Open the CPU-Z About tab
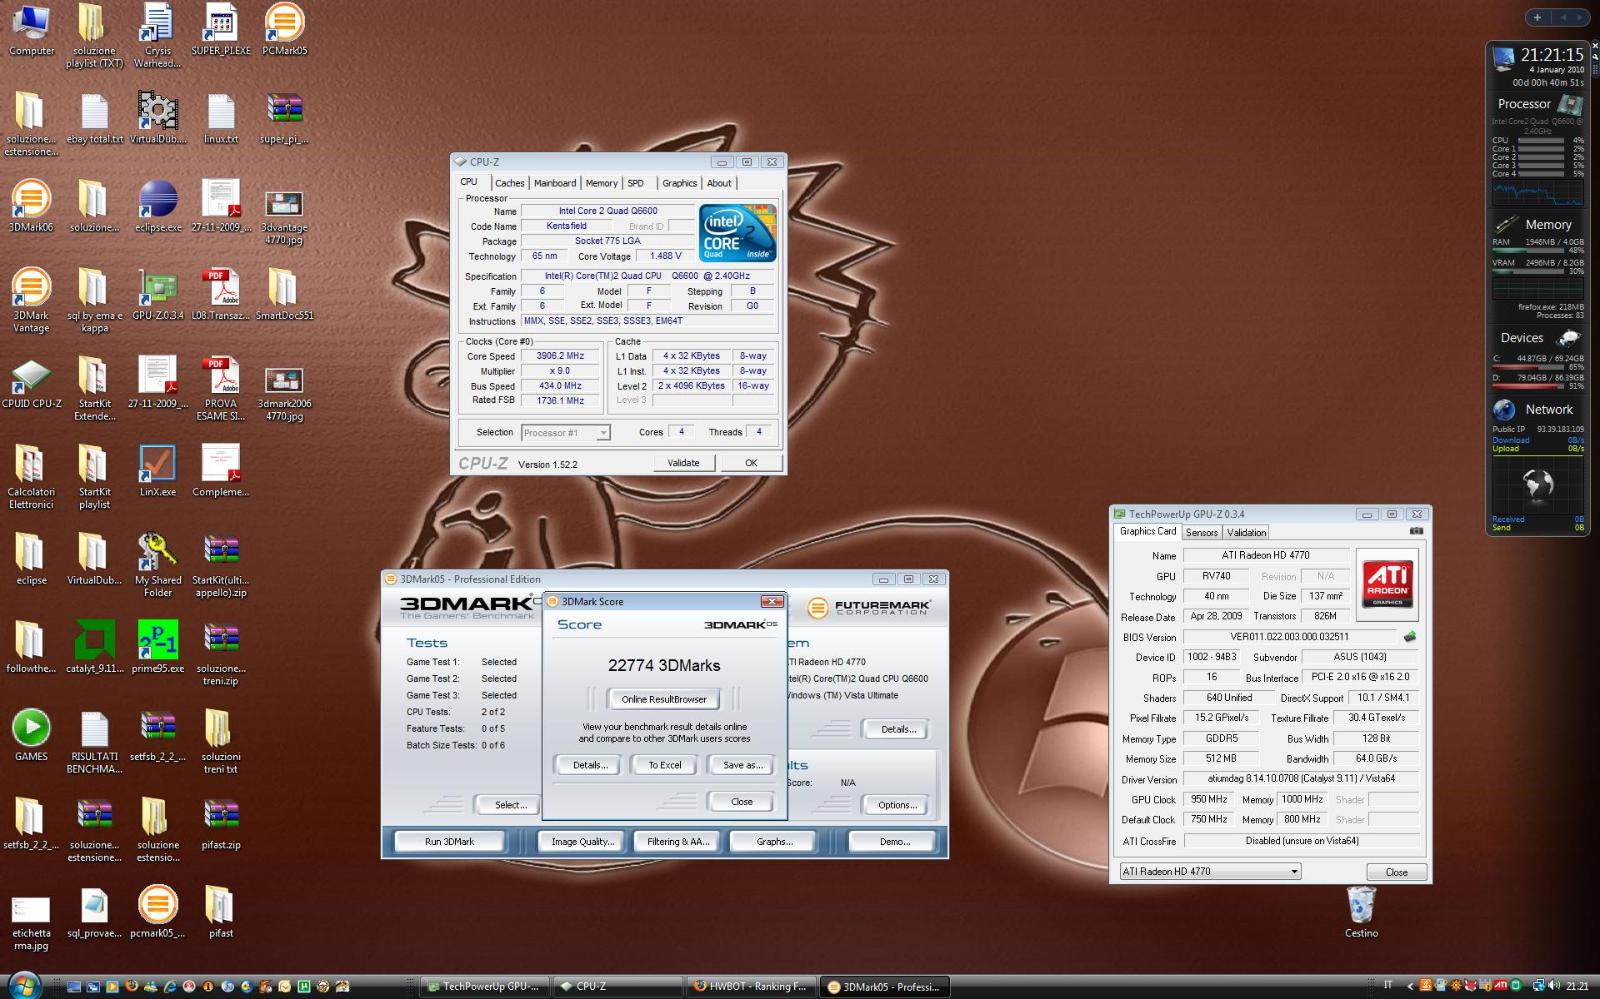The height and width of the screenshot is (999, 1600). pyautogui.click(x=719, y=183)
